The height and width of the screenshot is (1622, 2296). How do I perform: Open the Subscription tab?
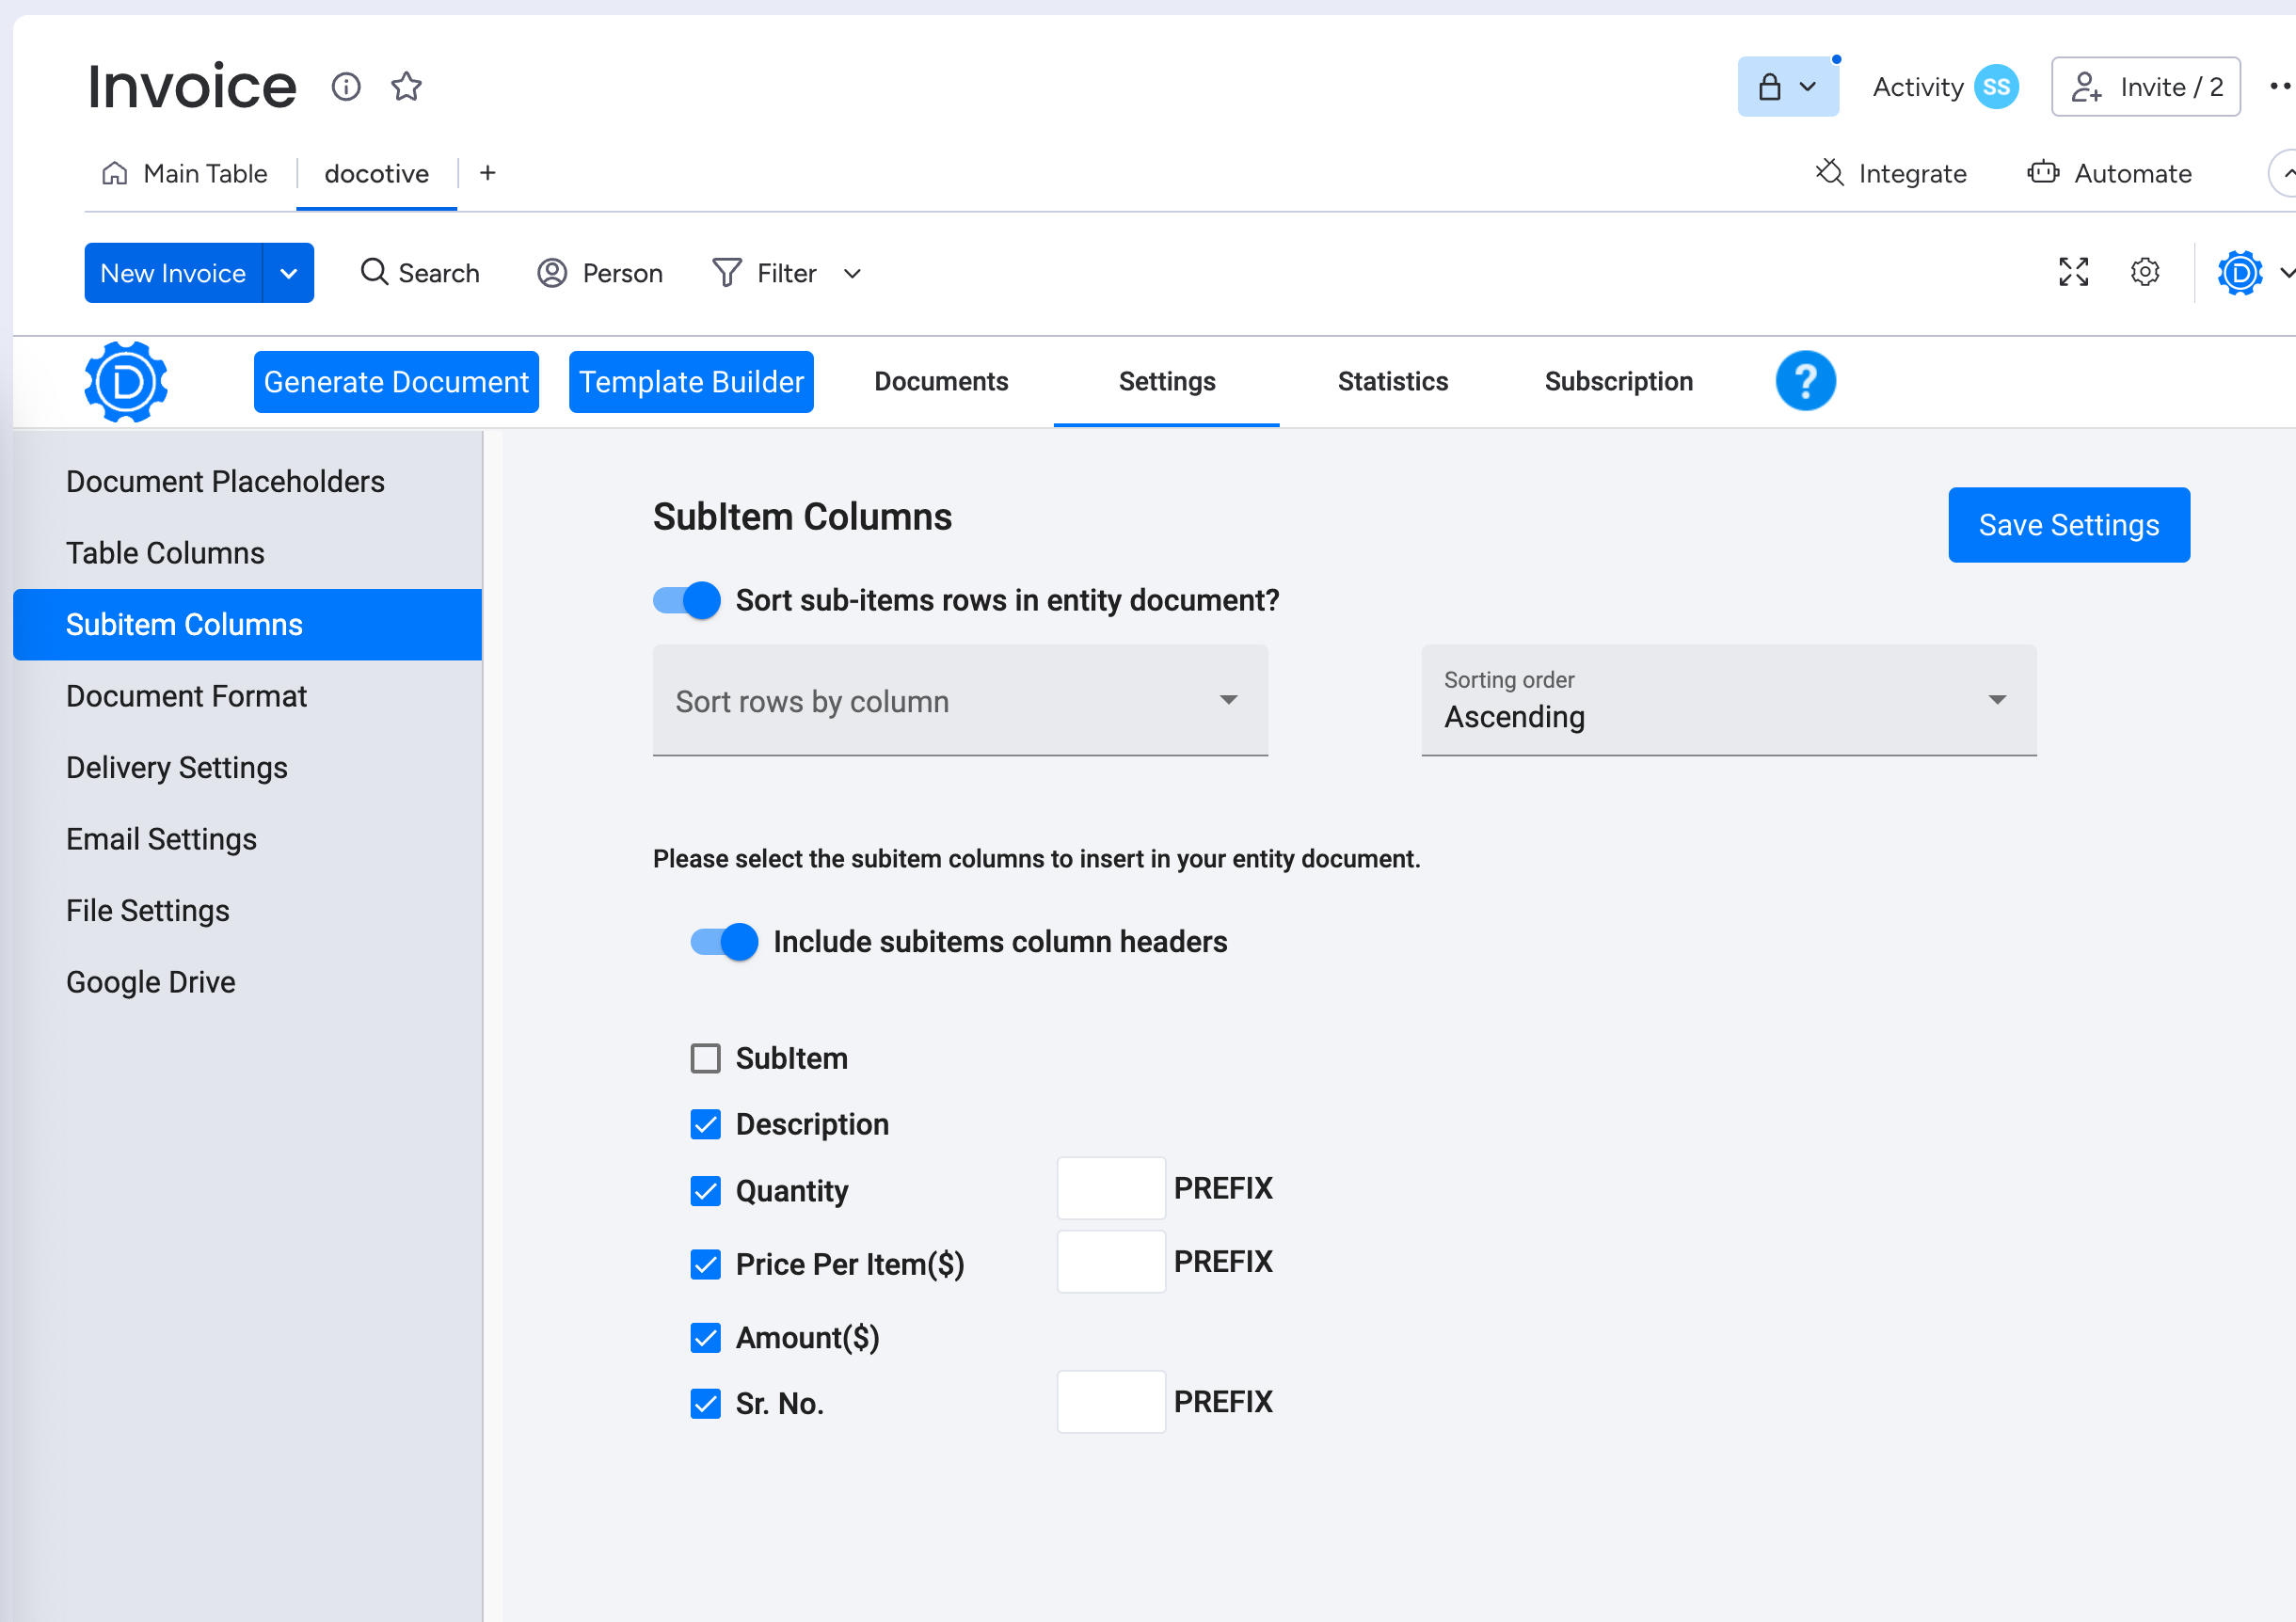coord(1618,382)
